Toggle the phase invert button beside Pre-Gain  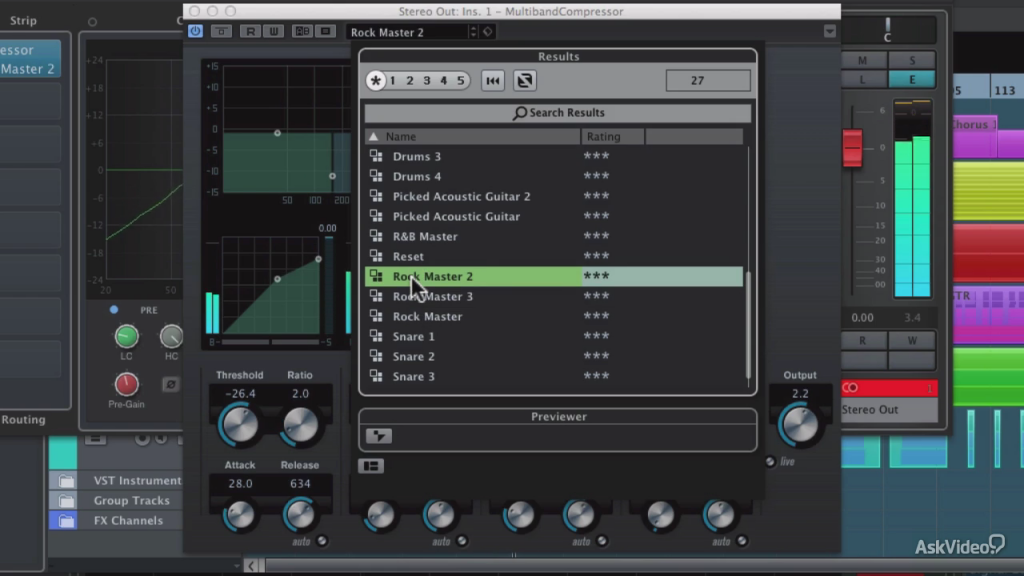[170, 385]
